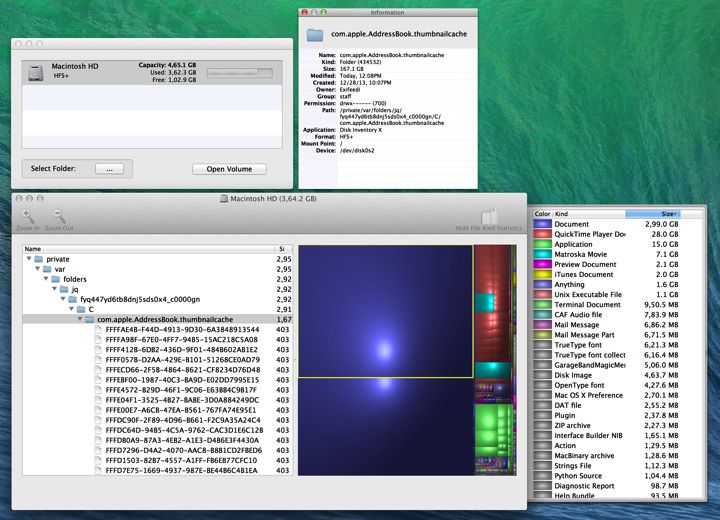Click the private folder icon

pyautogui.click(x=39, y=259)
